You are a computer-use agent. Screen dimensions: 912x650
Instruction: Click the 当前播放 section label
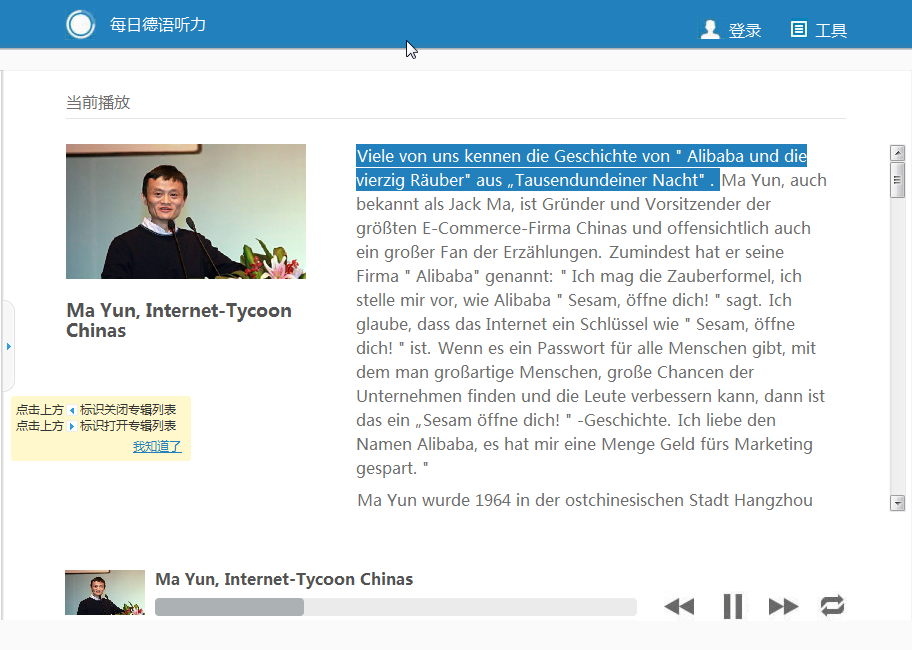98,102
